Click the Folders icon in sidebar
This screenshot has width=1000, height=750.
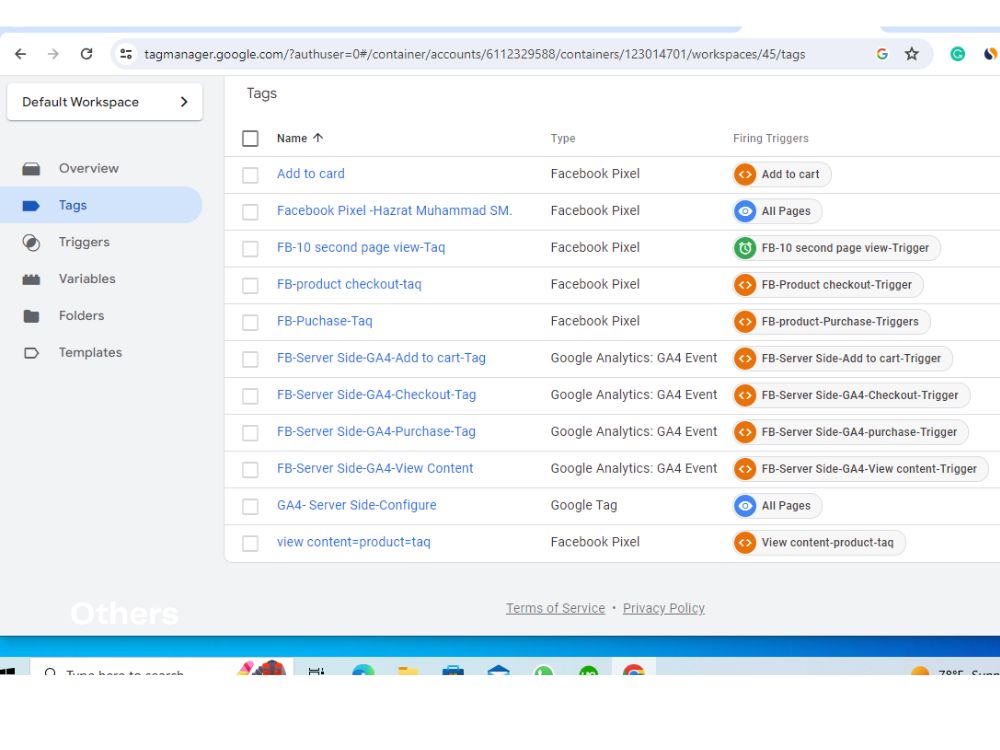[x=31, y=316]
